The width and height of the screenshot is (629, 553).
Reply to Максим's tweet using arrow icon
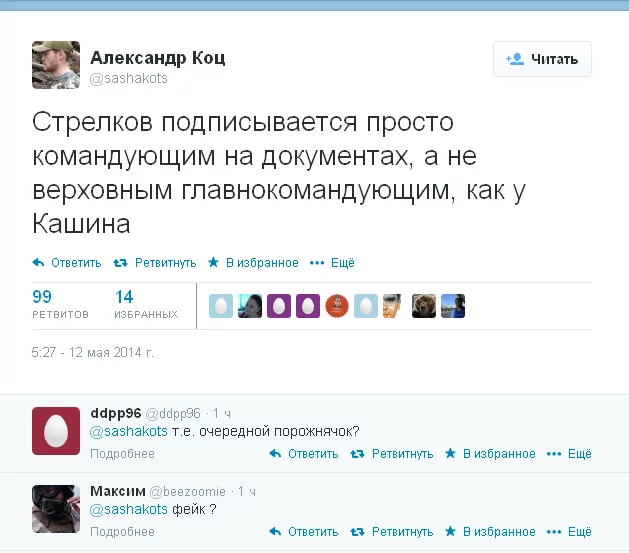(x=275, y=532)
